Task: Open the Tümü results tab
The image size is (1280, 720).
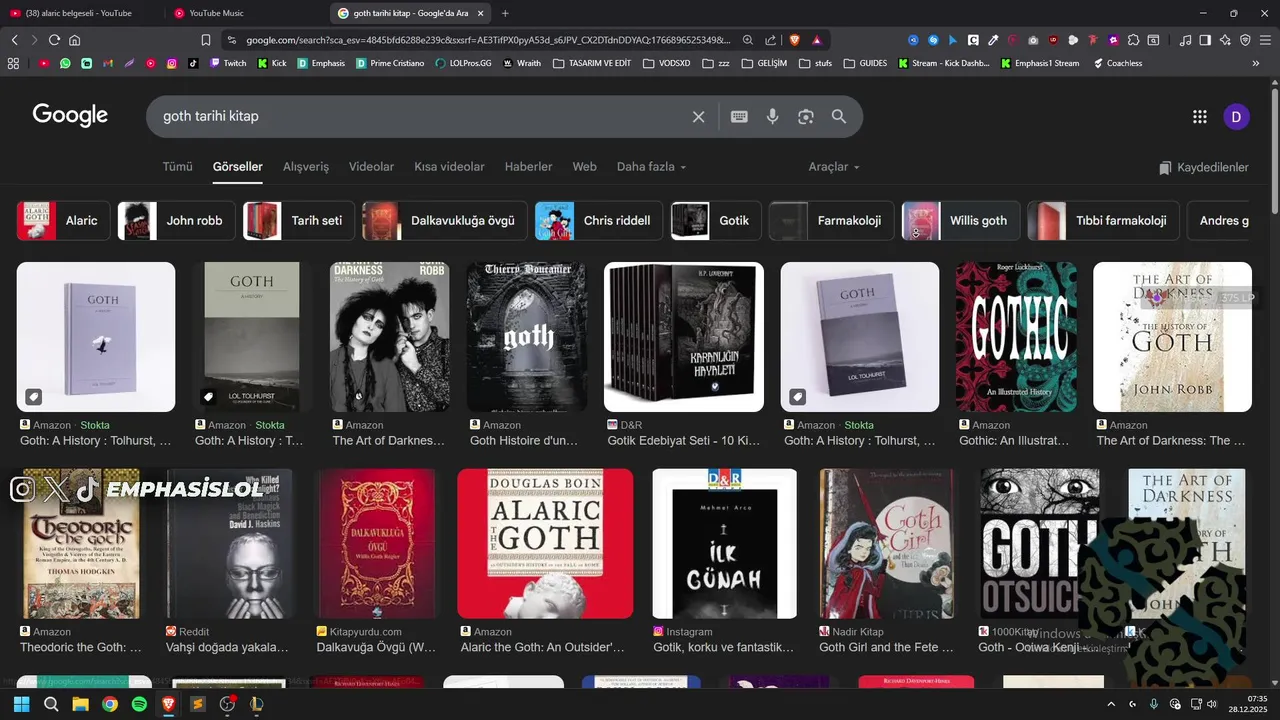Action: [x=177, y=167]
